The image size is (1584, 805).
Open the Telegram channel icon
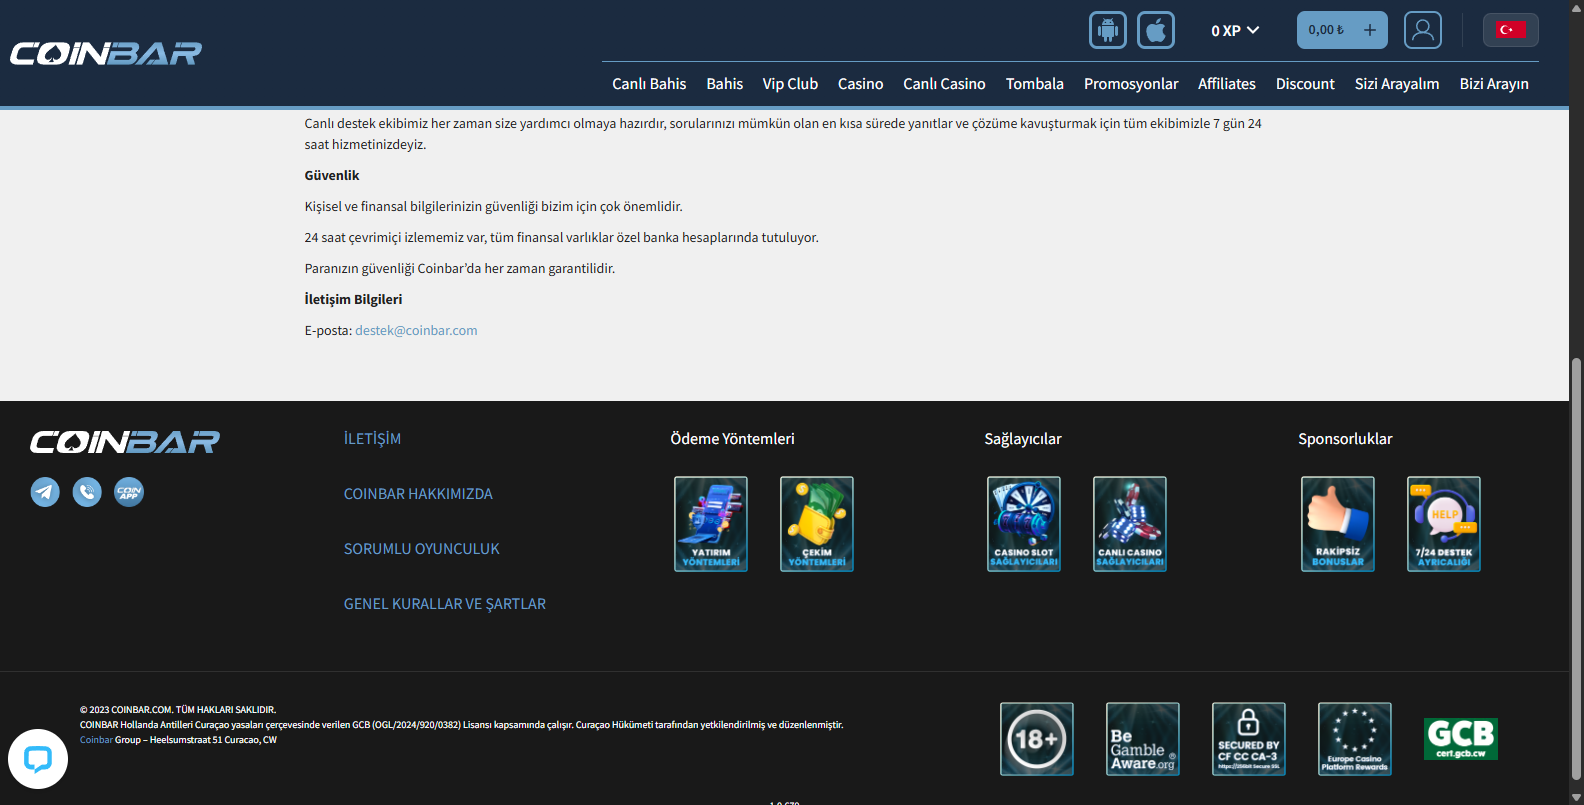pyautogui.click(x=45, y=492)
